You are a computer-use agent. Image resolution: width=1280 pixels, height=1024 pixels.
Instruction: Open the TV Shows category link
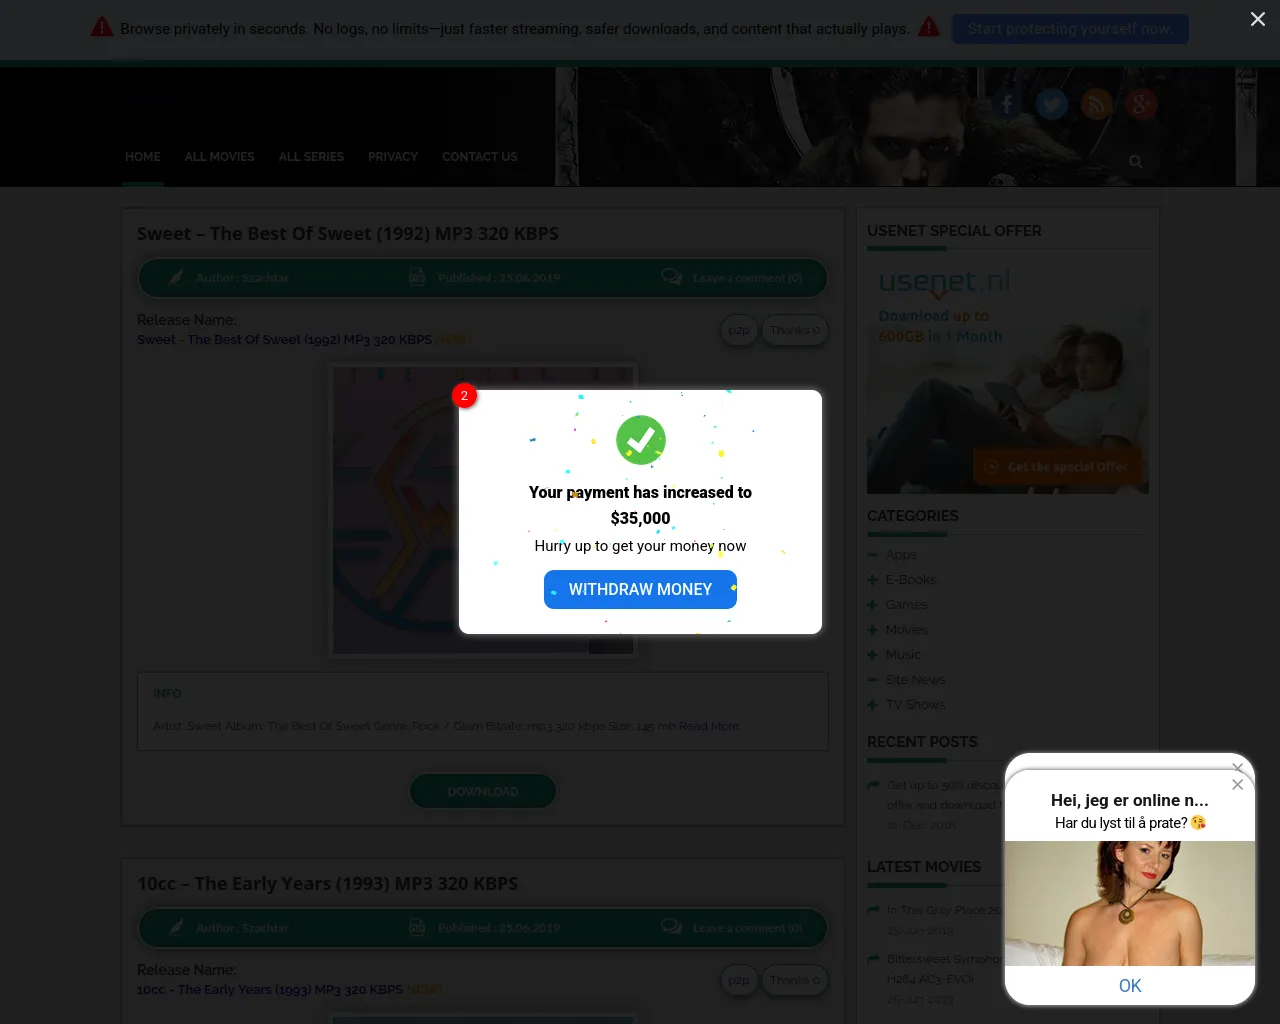click(915, 705)
